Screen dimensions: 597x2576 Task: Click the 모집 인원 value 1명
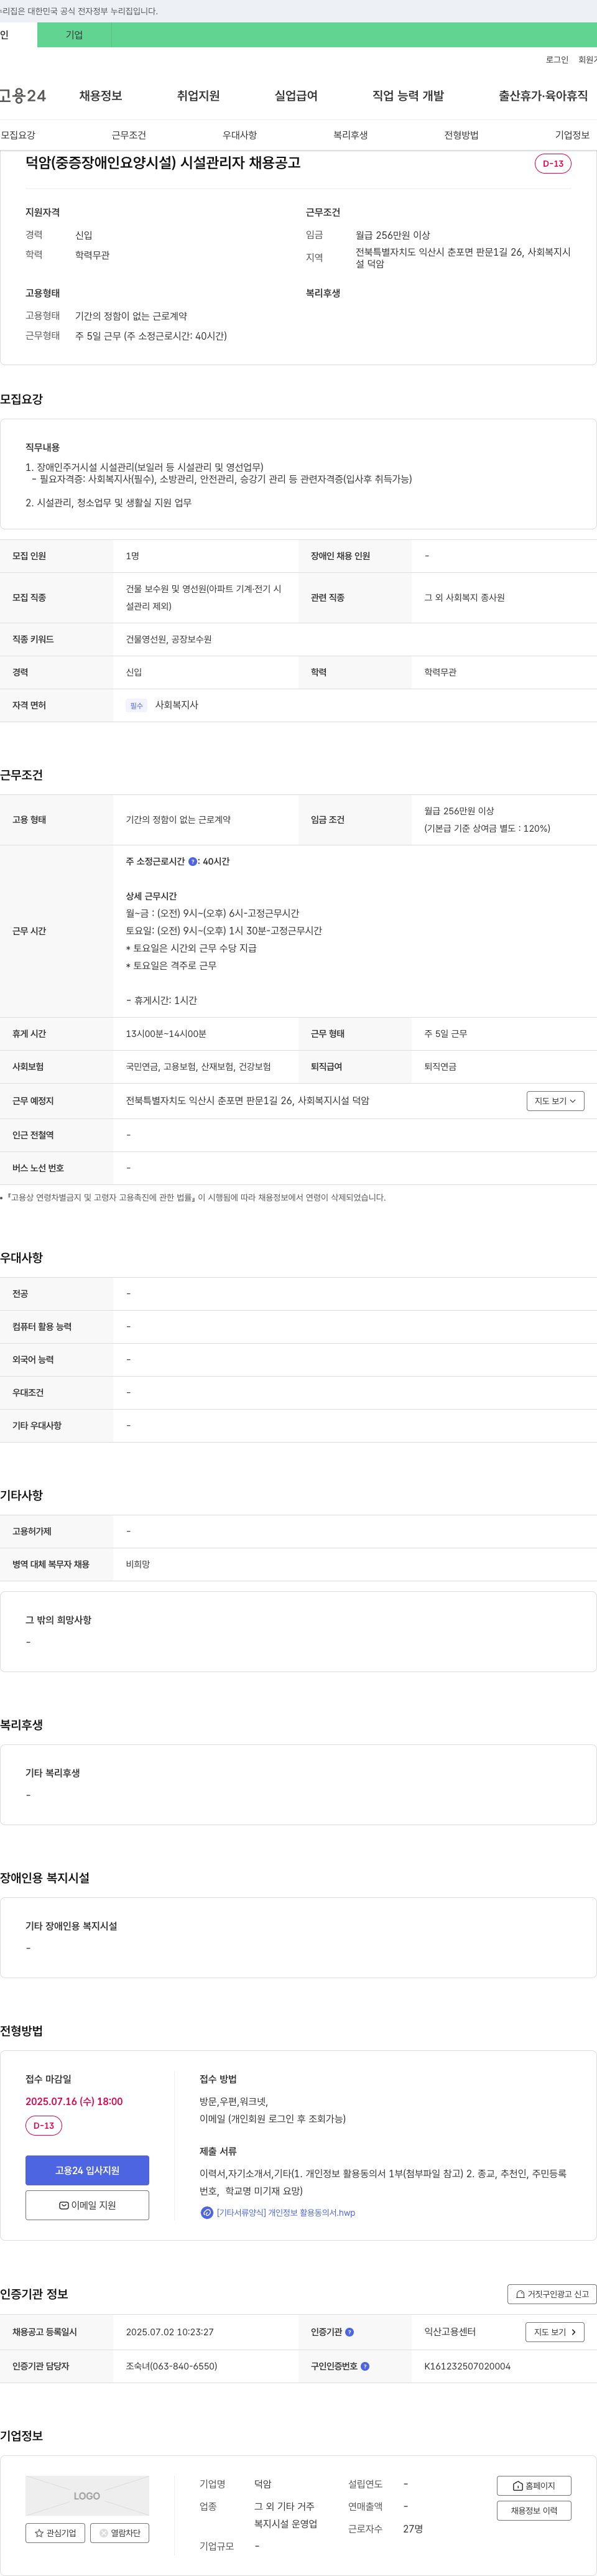133,556
